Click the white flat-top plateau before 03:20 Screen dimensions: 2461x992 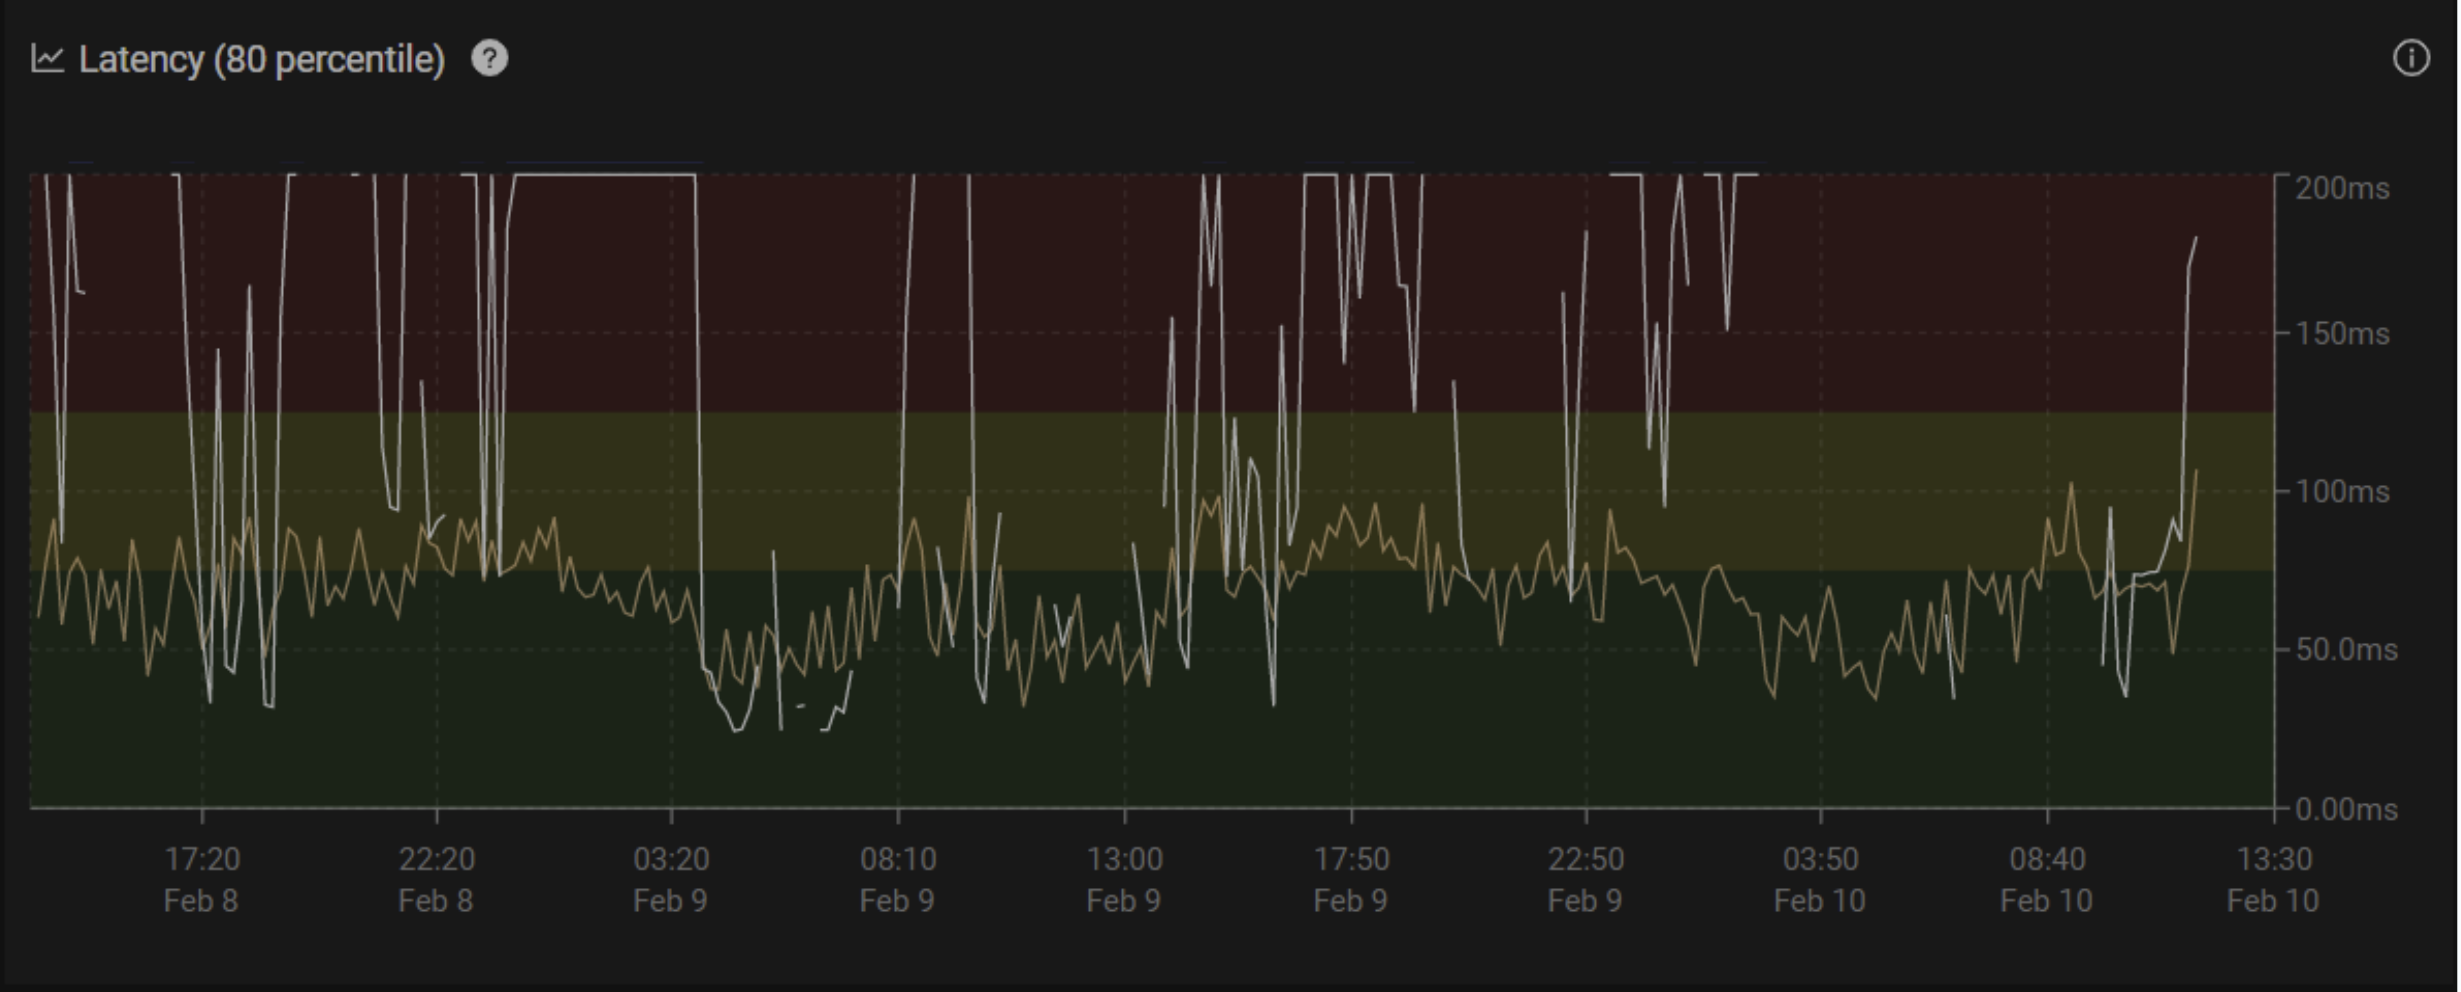pyautogui.click(x=605, y=175)
